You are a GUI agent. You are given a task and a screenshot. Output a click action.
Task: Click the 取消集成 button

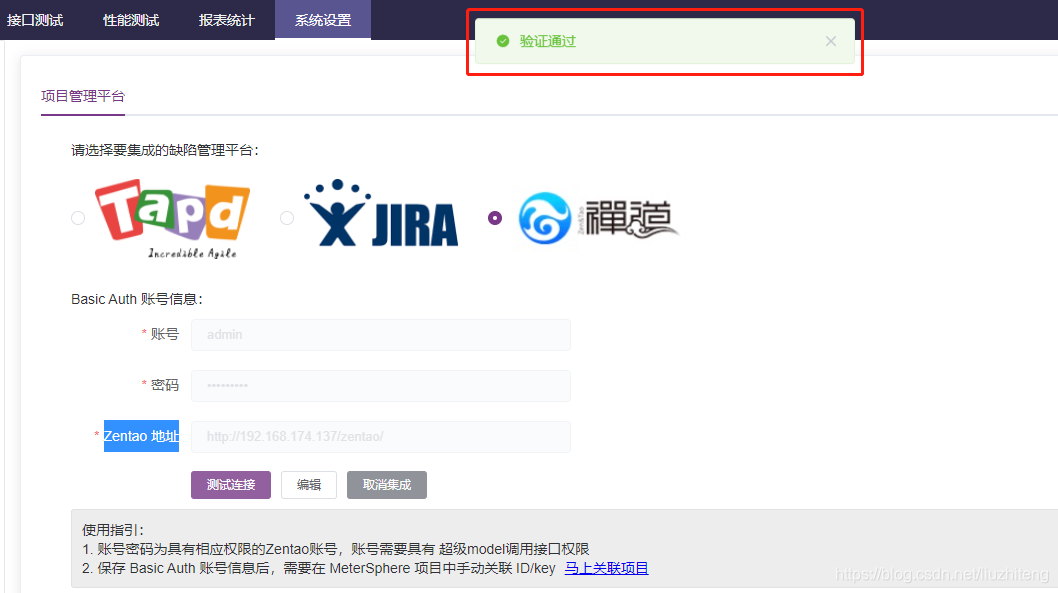pyautogui.click(x=387, y=485)
